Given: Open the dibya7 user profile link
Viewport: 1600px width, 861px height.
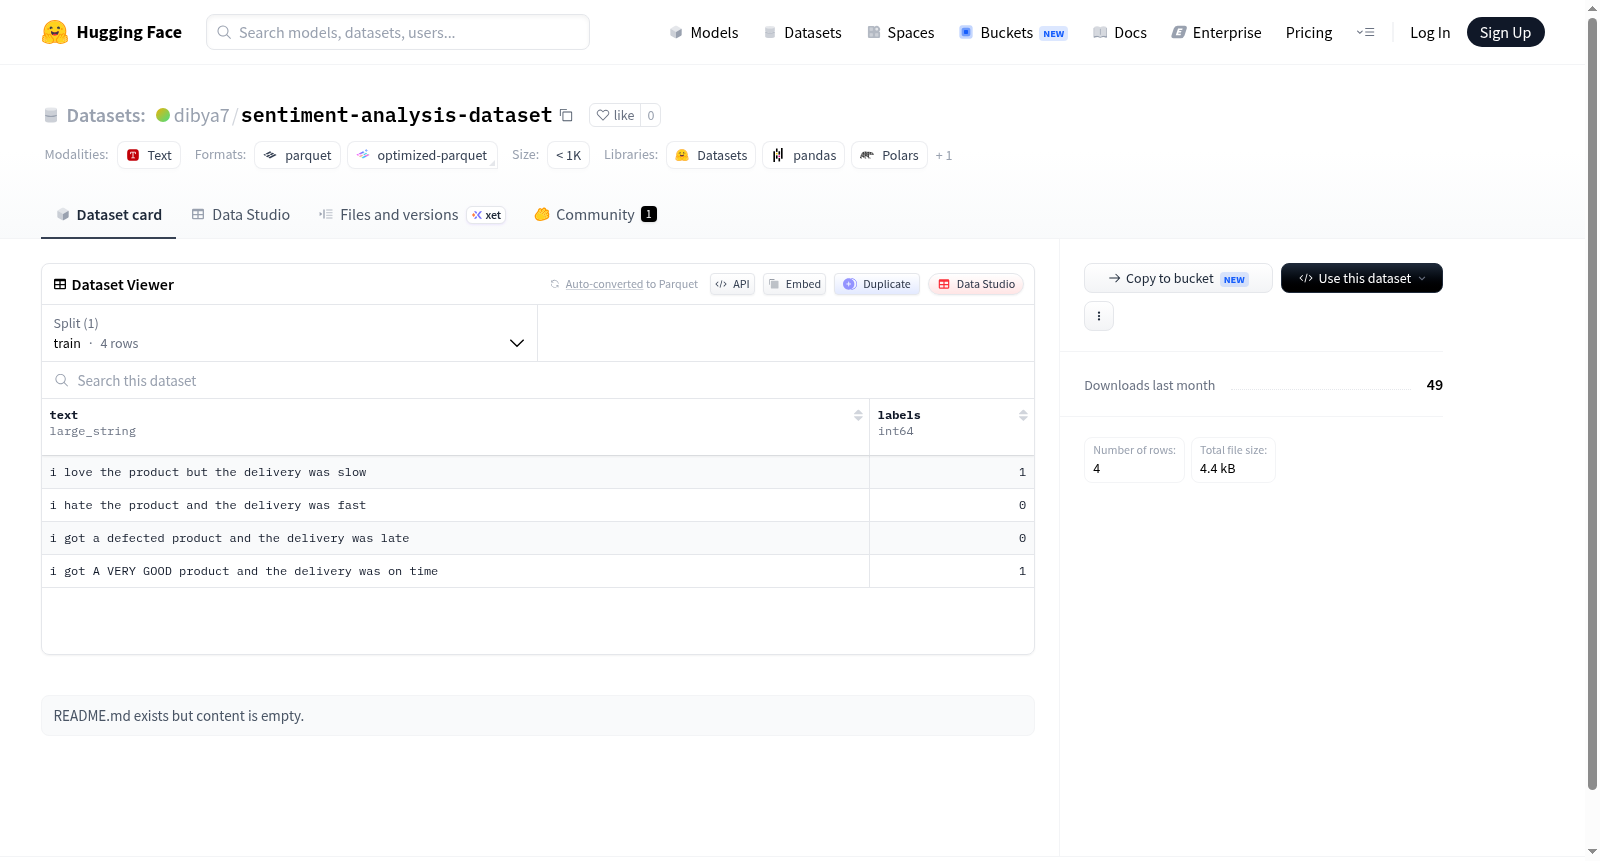Looking at the screenshot, I should pyautogui.click(x=201, y=115).
